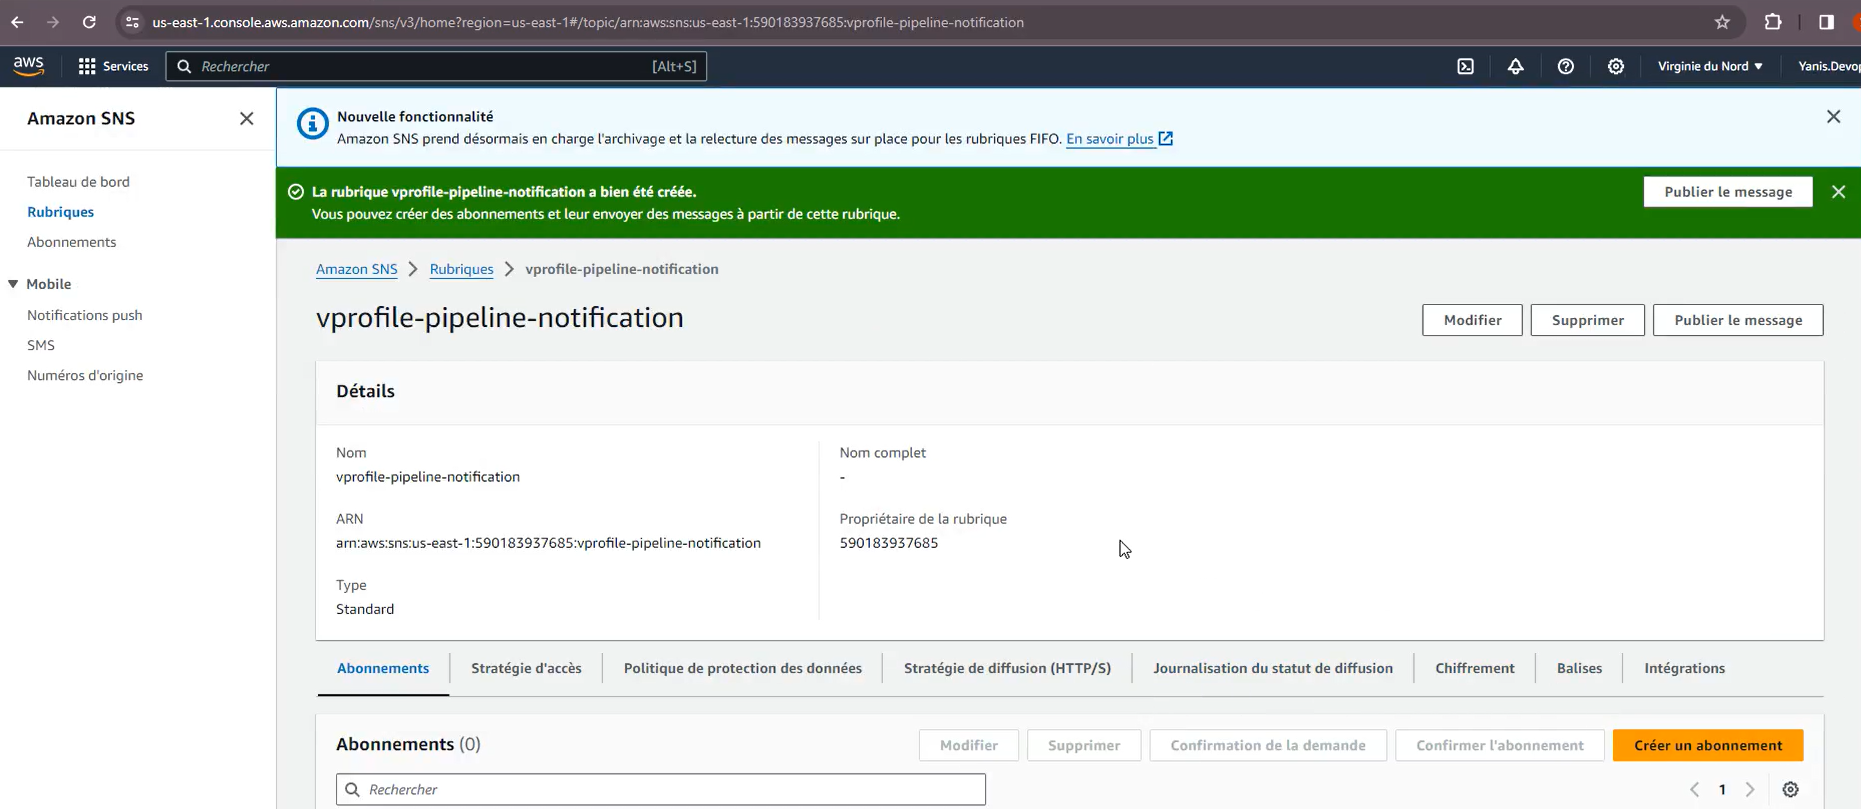
Task: Go to the AWS logo home
Action: [29, 66]
